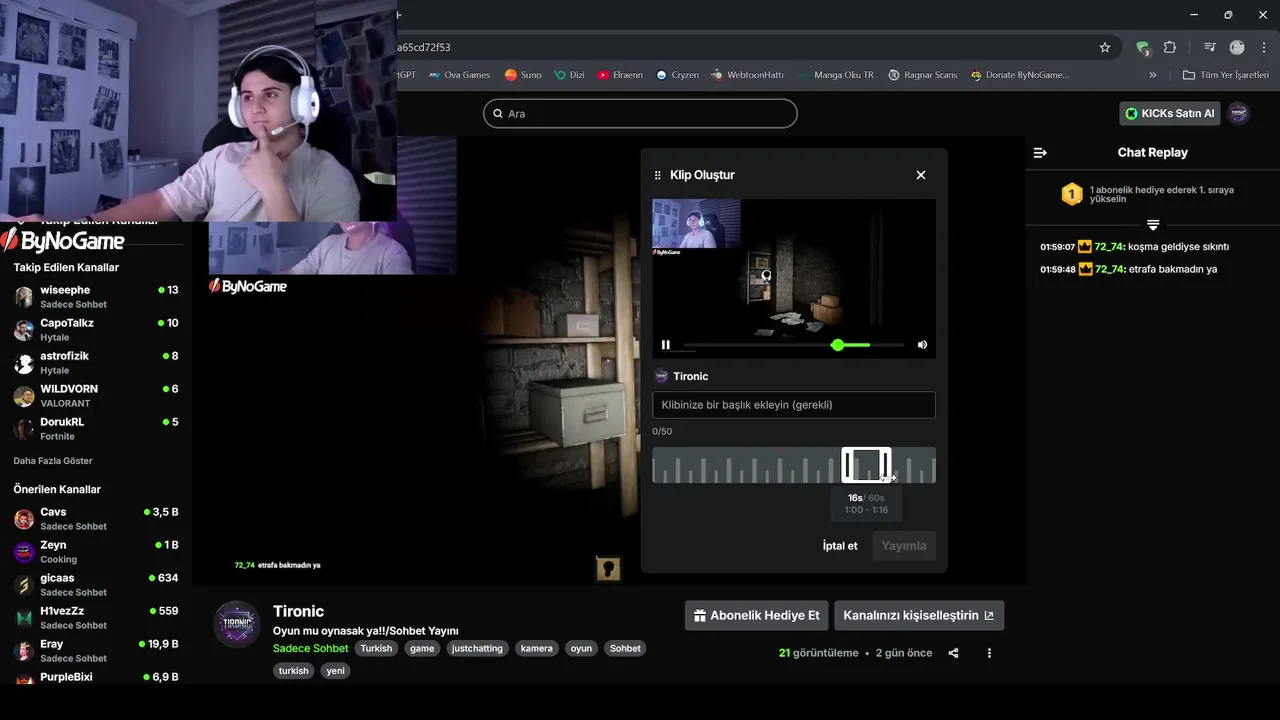Select the justchatting tag

click(477, 648)
